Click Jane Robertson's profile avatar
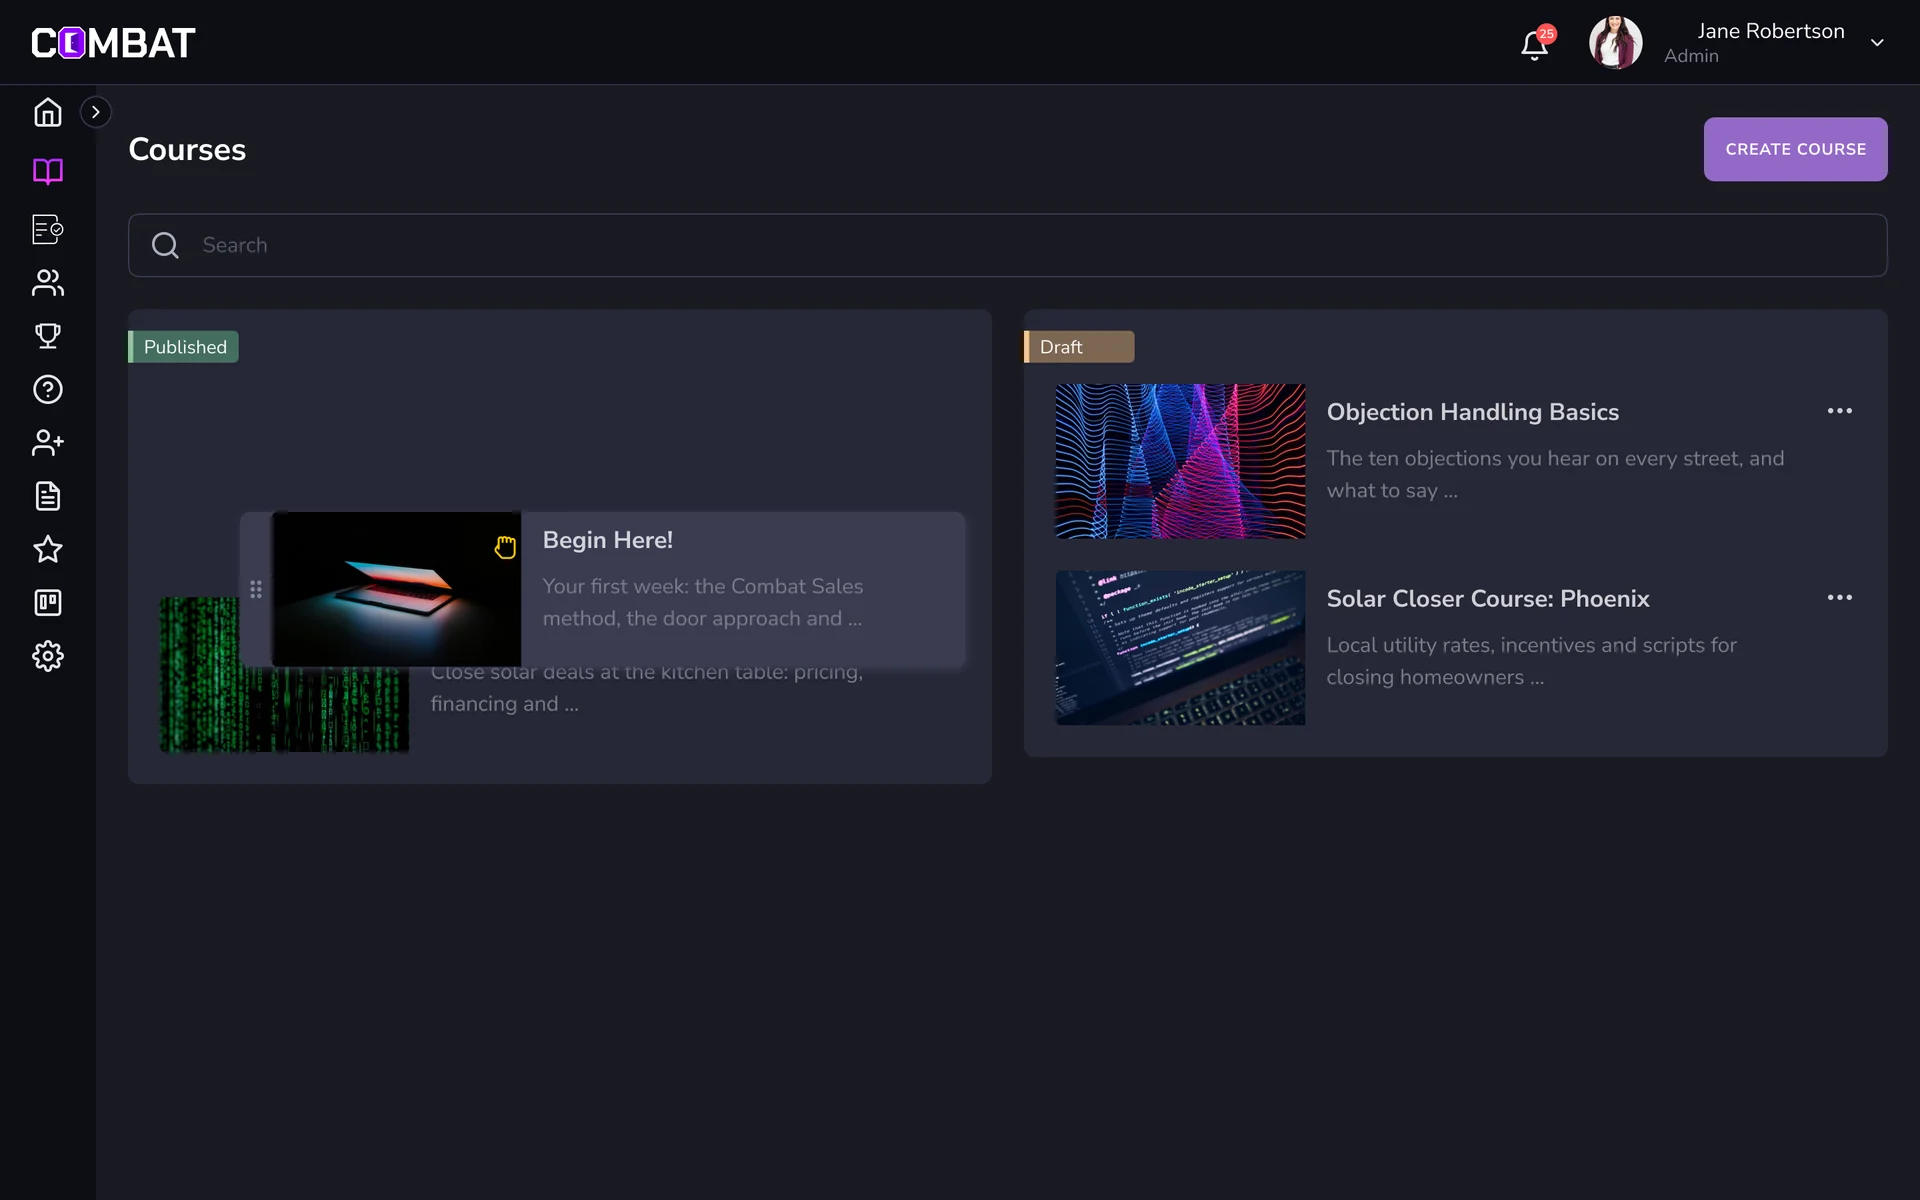 point(1615,43)
